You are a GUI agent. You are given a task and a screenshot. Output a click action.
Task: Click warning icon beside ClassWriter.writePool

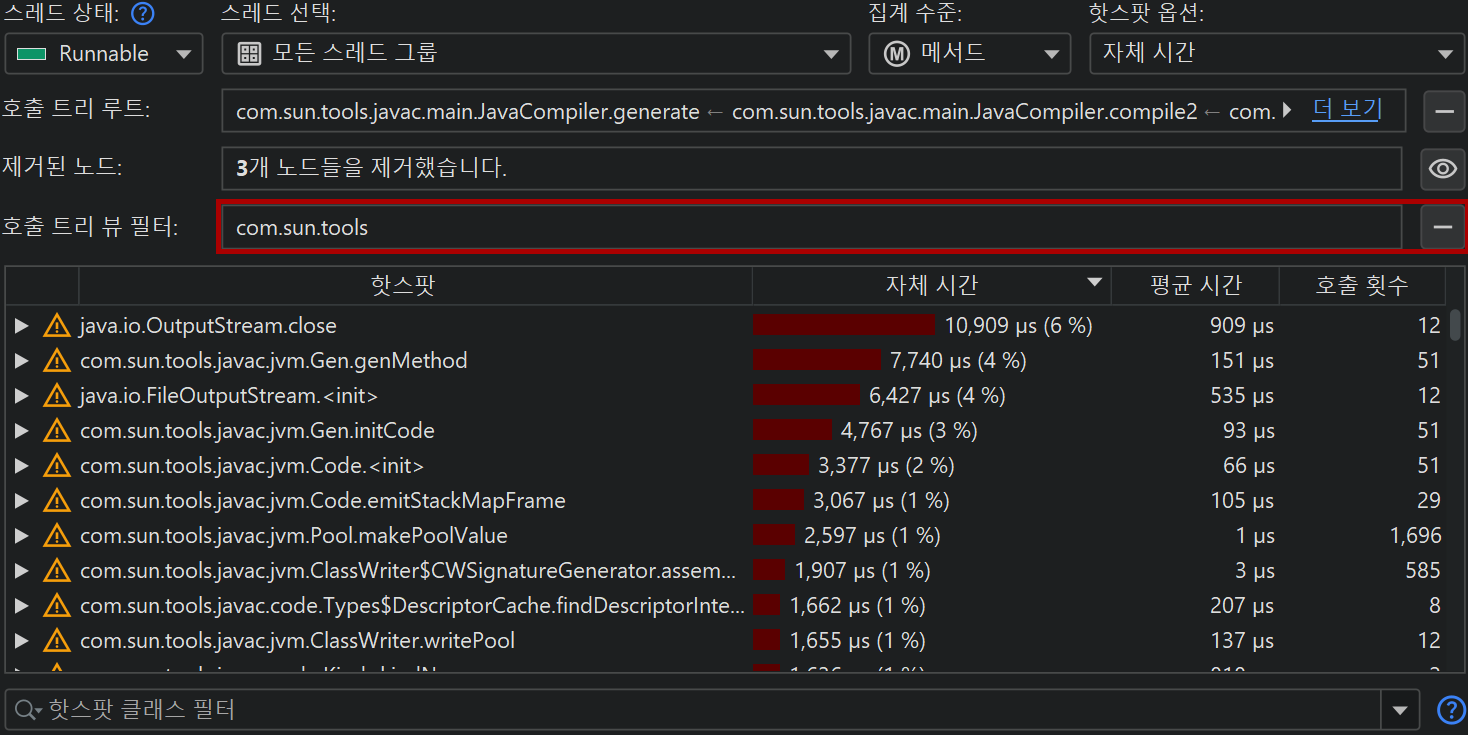pyautogui.click(x=57, y=640)
